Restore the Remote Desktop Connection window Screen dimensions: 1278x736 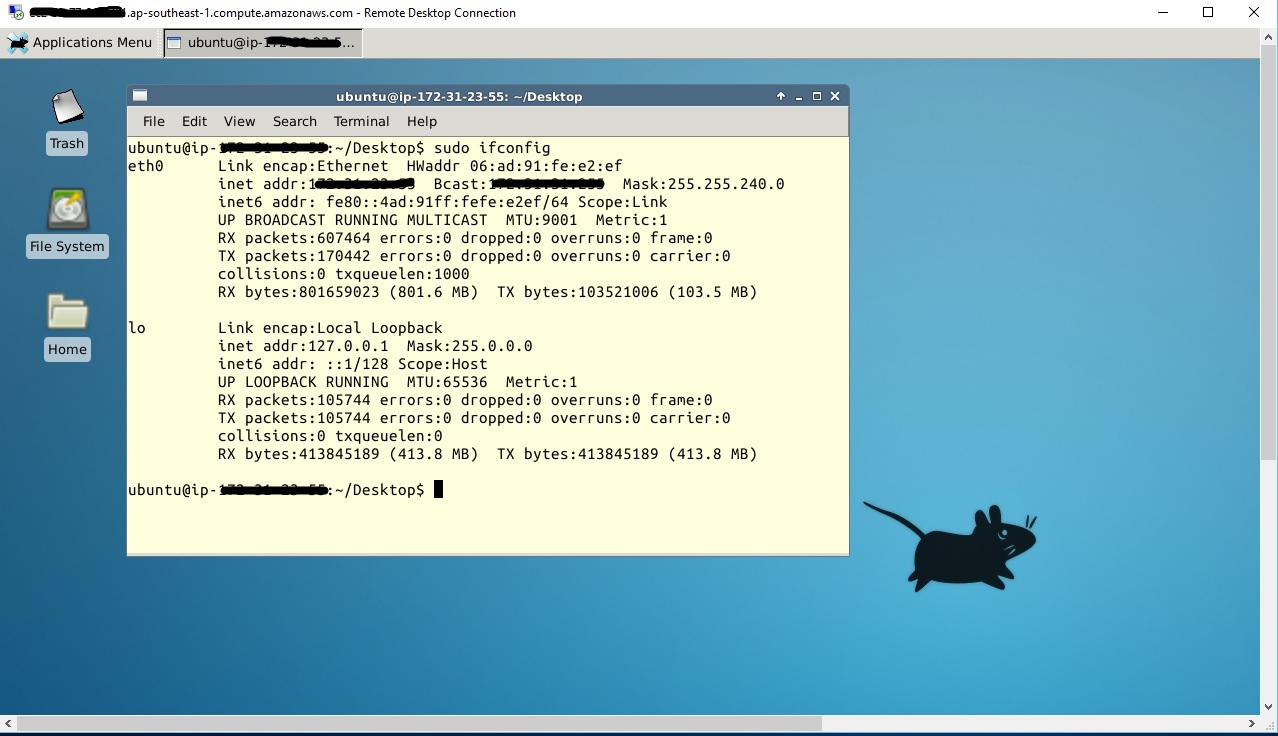tap(1208, 12)
